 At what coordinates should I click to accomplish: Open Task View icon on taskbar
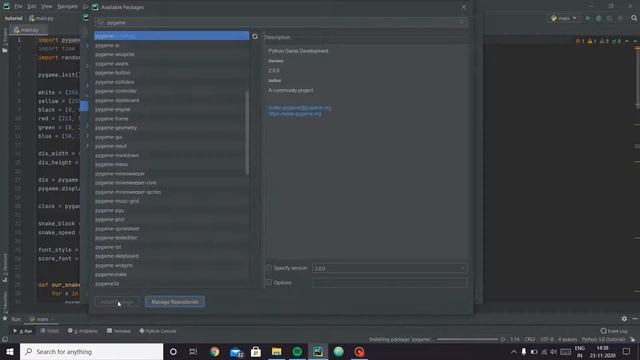point(193,351)
